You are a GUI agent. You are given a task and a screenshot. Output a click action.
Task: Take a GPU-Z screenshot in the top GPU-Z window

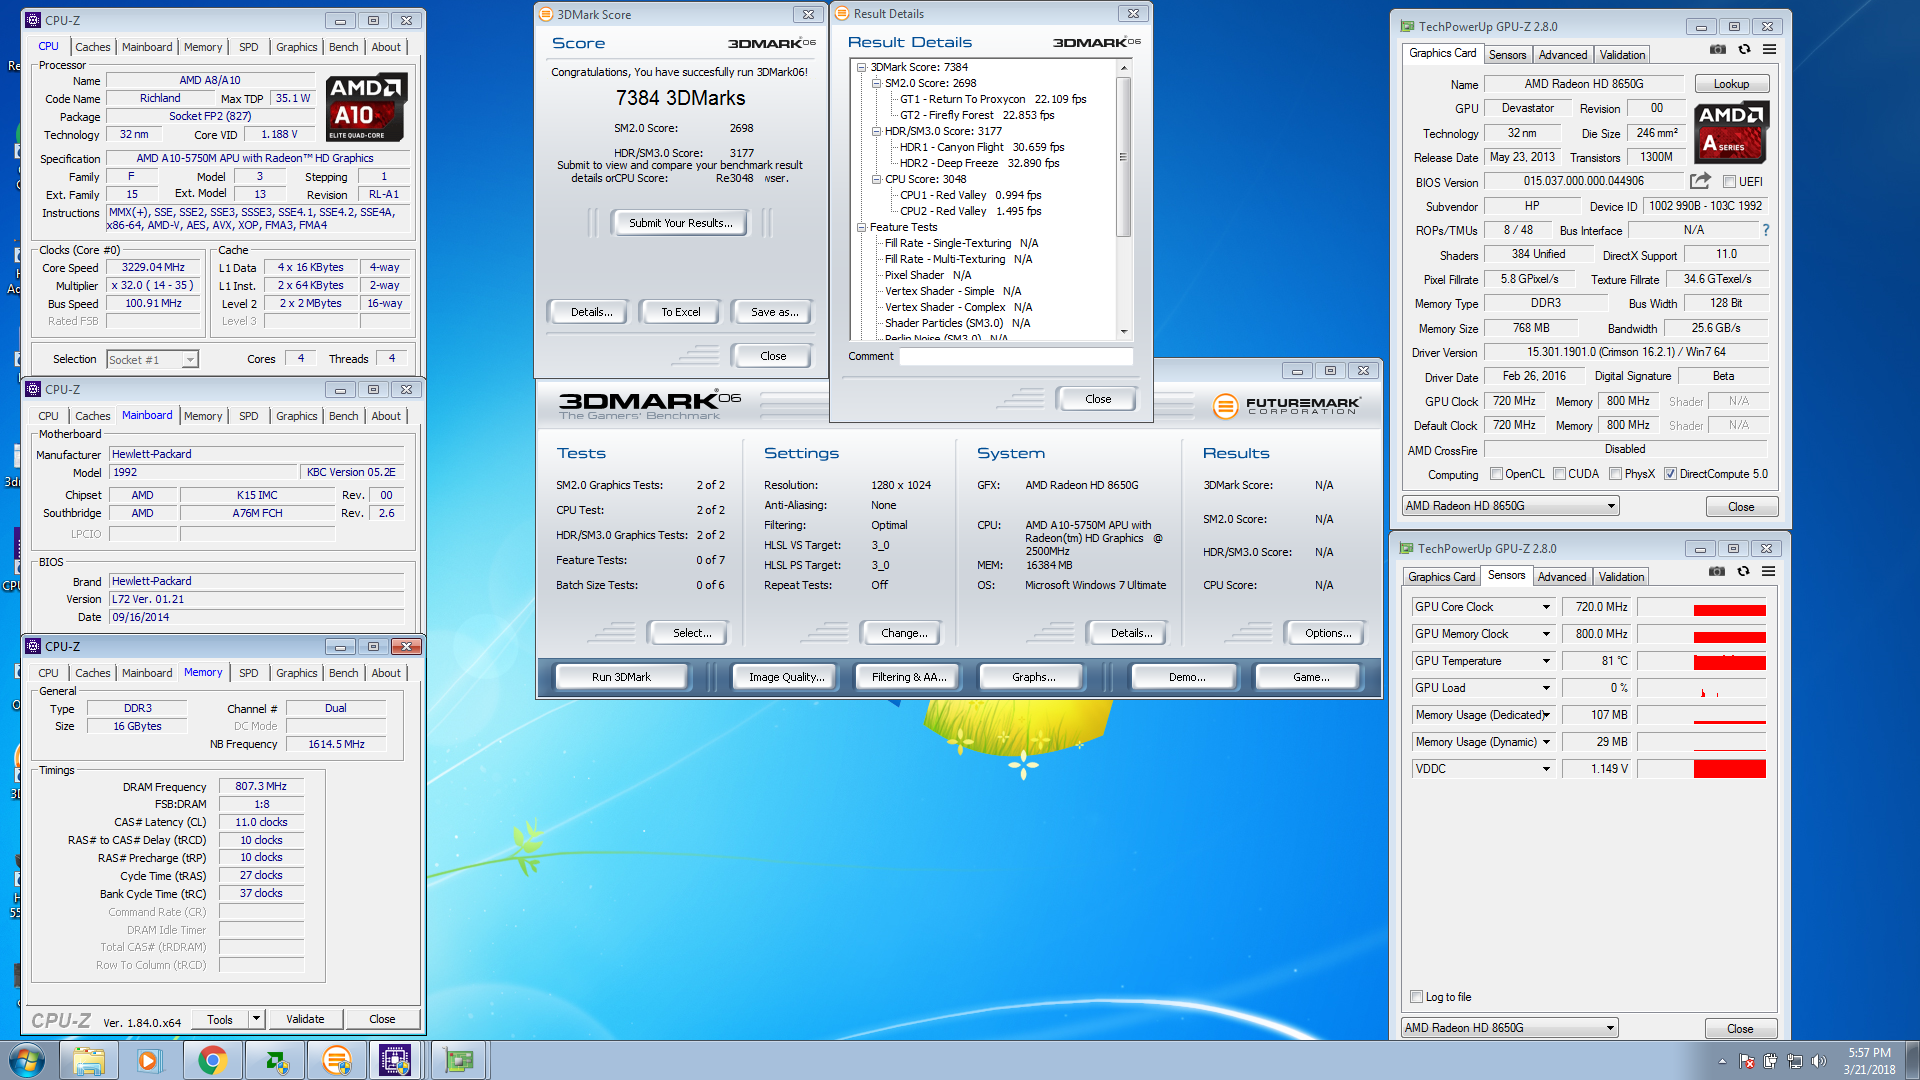tap(1717, 49)
